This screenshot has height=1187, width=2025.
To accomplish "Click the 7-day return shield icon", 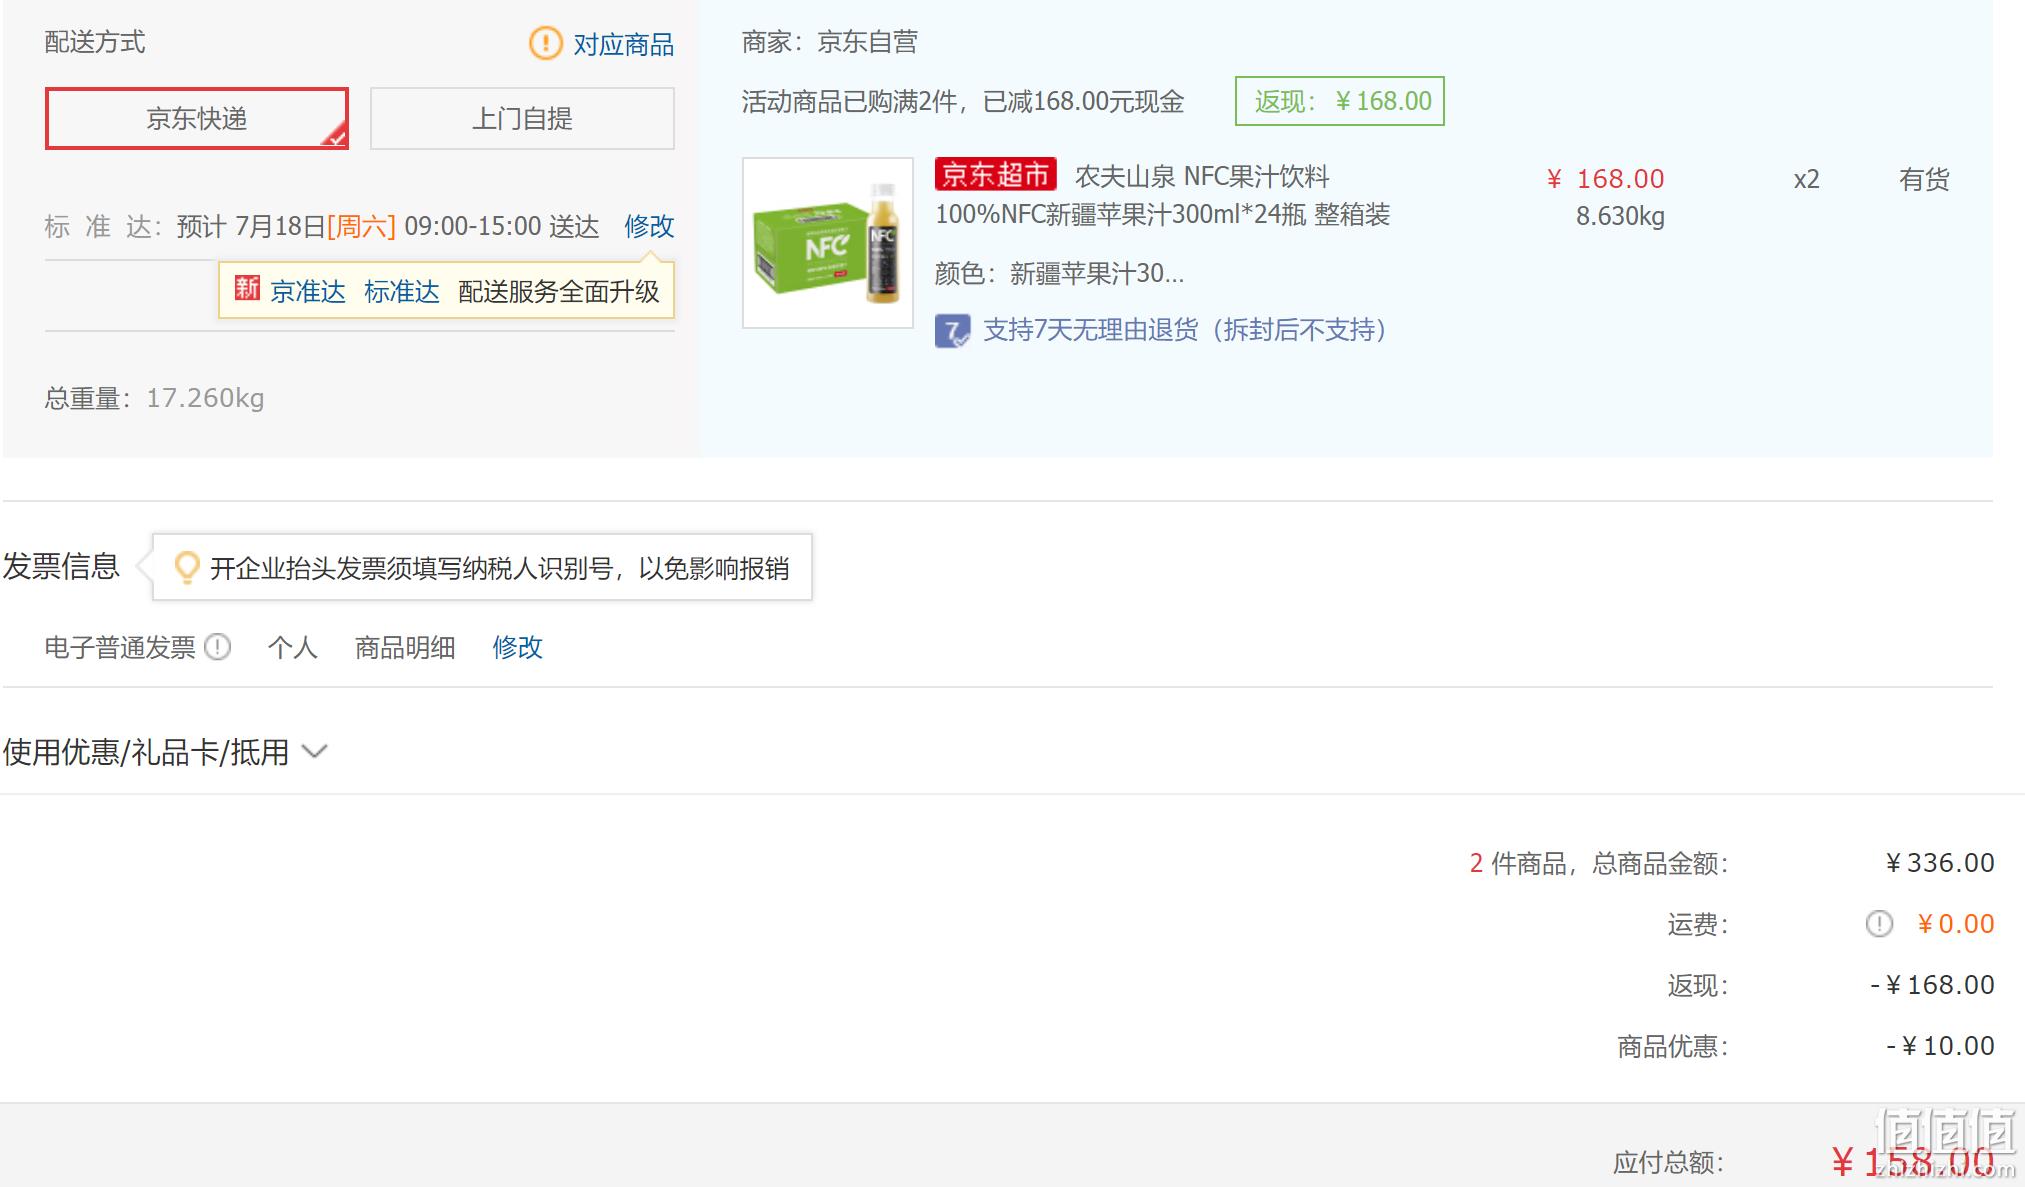I will [x=952, y=331].
